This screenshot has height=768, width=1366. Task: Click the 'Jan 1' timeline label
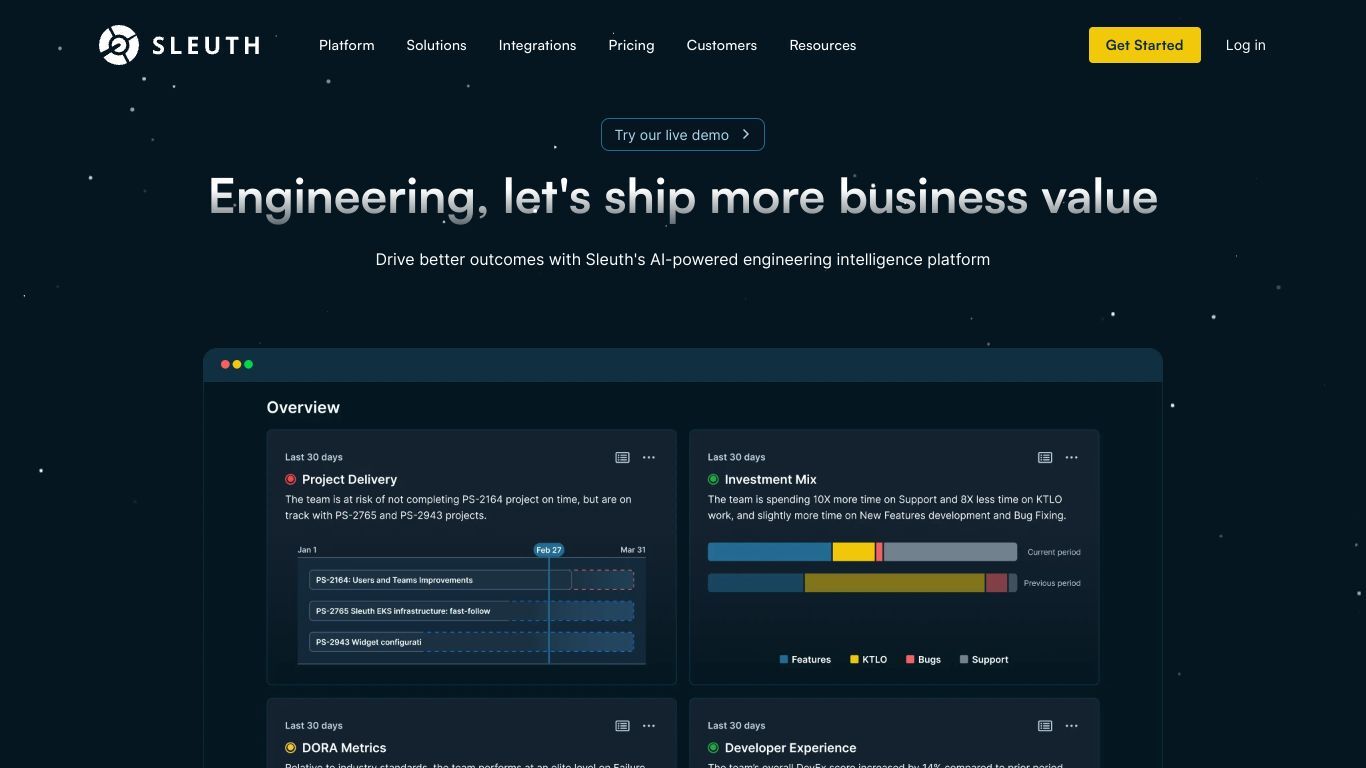[x=307, y=550]
